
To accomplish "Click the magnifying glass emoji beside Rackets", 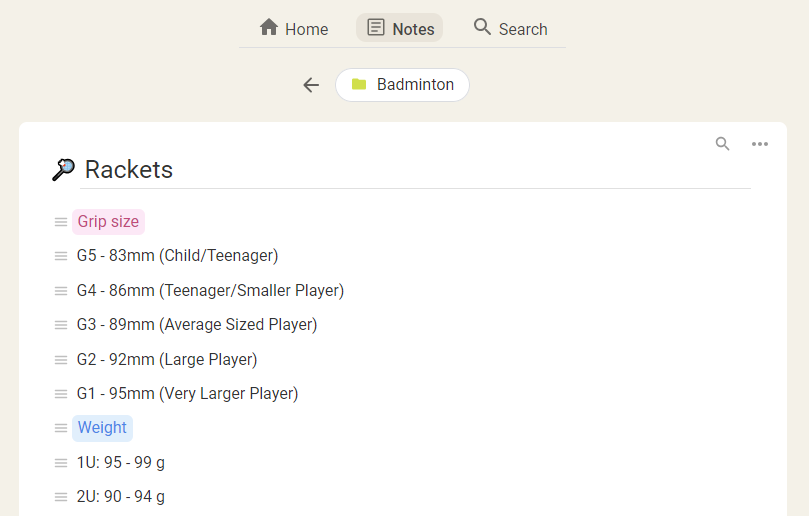I will [63, 170].
